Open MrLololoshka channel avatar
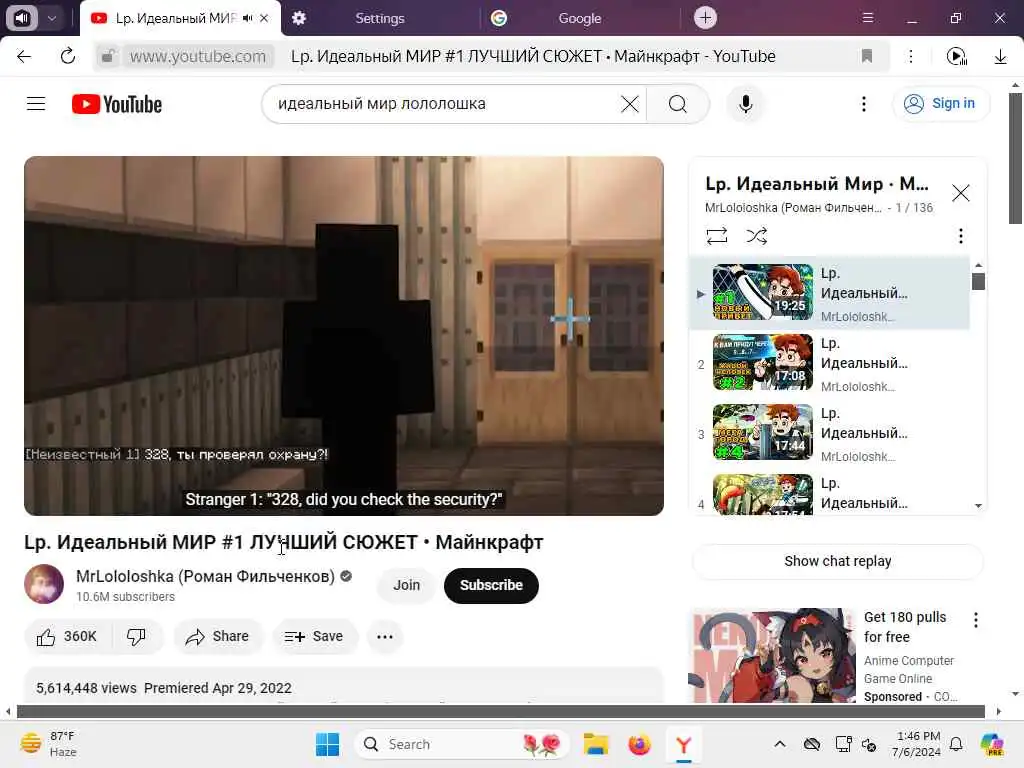Viewport: 1024px width, 768px height. (44, 584)
